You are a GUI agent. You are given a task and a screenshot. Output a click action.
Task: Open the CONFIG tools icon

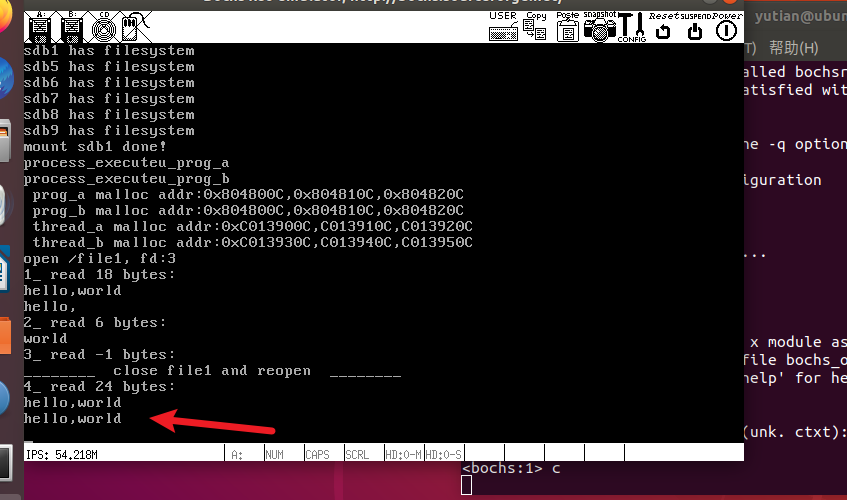coord(632,27)
